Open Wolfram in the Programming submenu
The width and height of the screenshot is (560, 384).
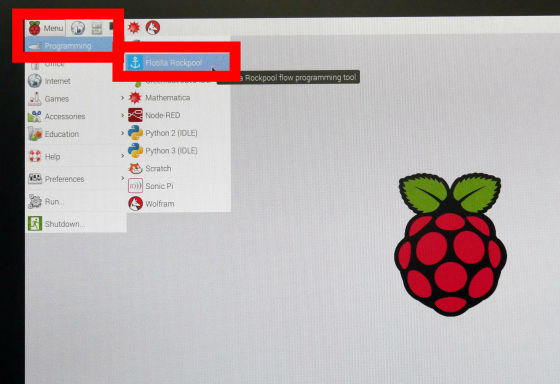pyautogui.click(x=178, y=204)
